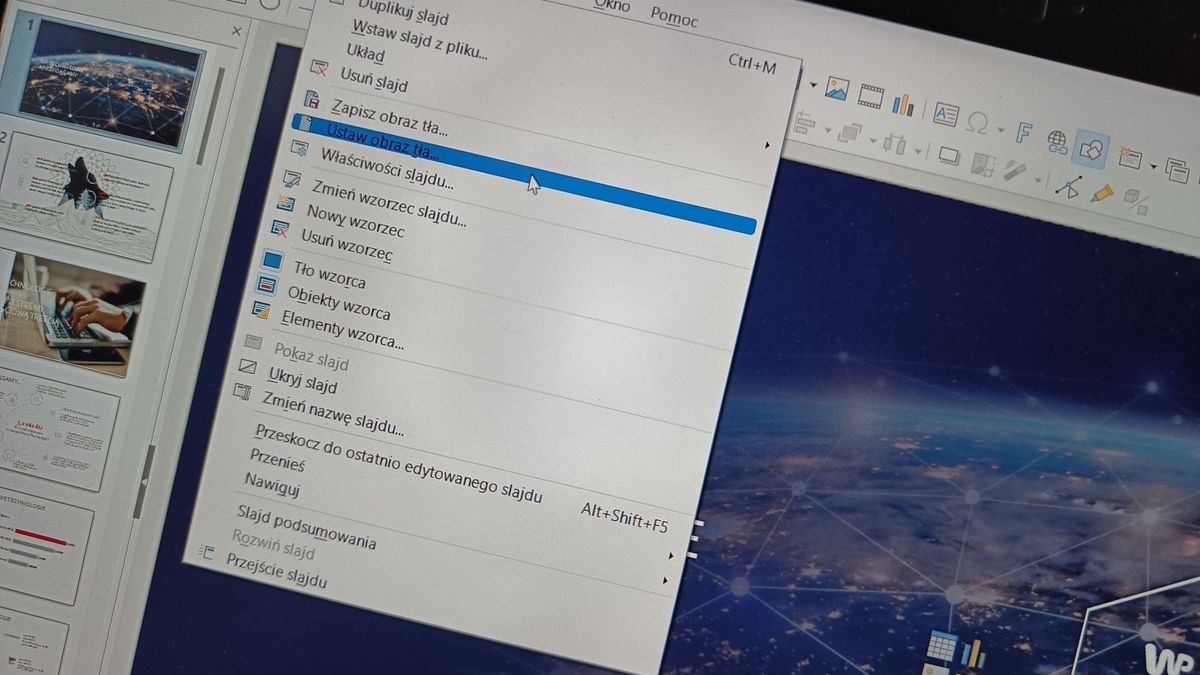The width and height of the screenshot is (1200, 675).
Task: Open the Filter dropdown arrow
Action: coord(1038,178)
